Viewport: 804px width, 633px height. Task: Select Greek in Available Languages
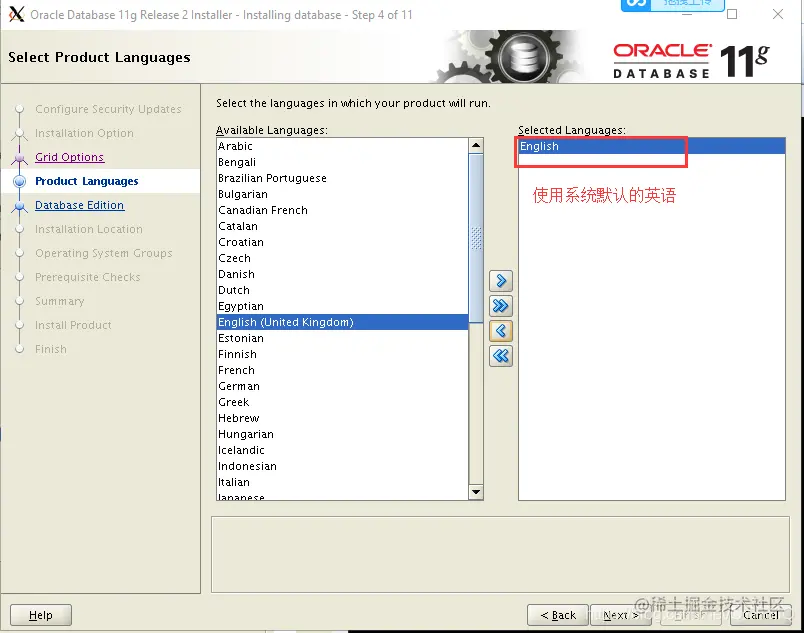(343, 402)
